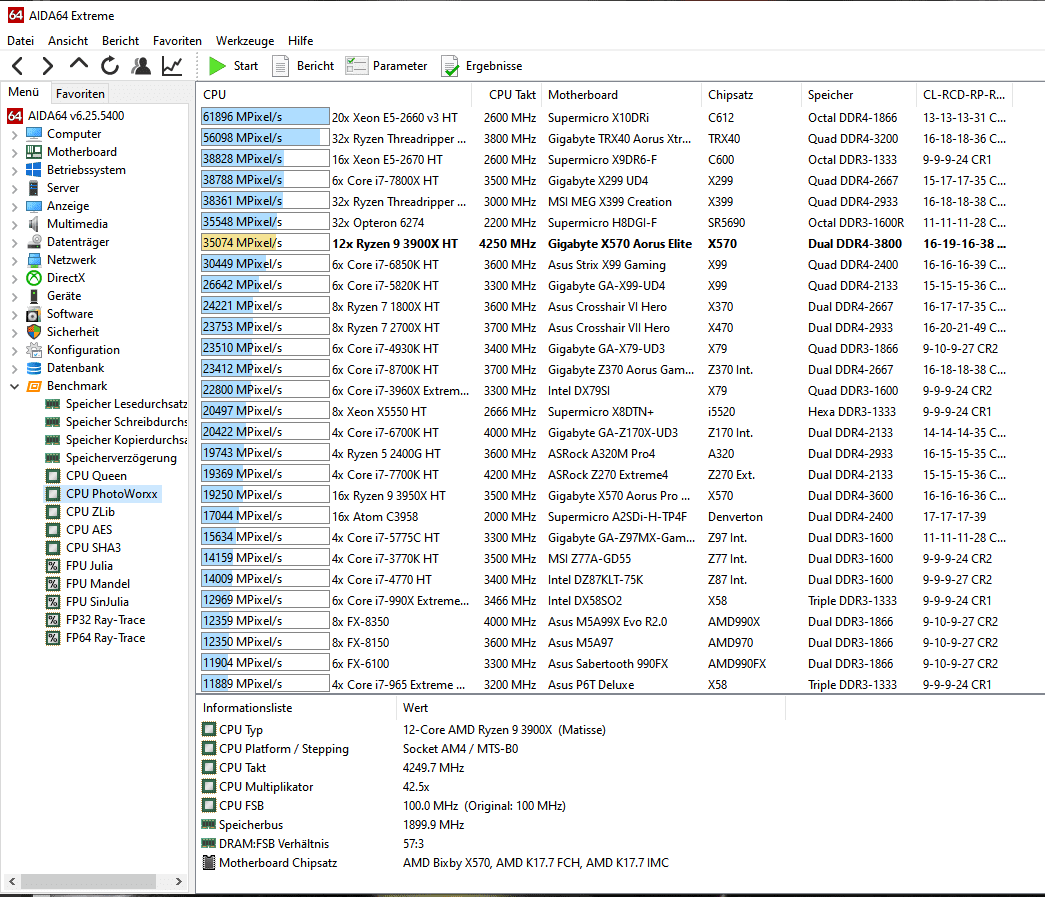Screen dimensions: 1045x897
Task: Select the 35074 MPixel/s Ryzen 9 3900X row
Action: [x=605, y=244]
